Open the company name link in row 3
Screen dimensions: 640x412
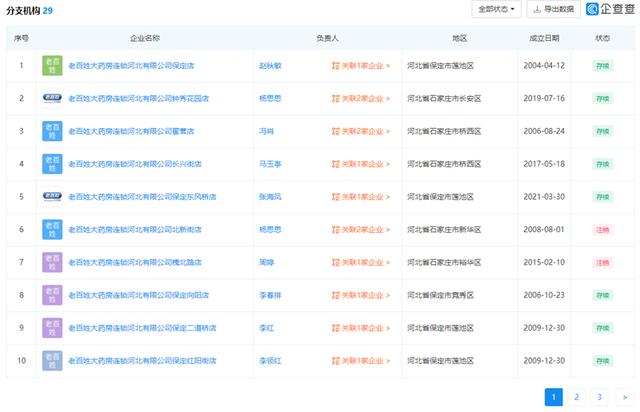(131, 131)
